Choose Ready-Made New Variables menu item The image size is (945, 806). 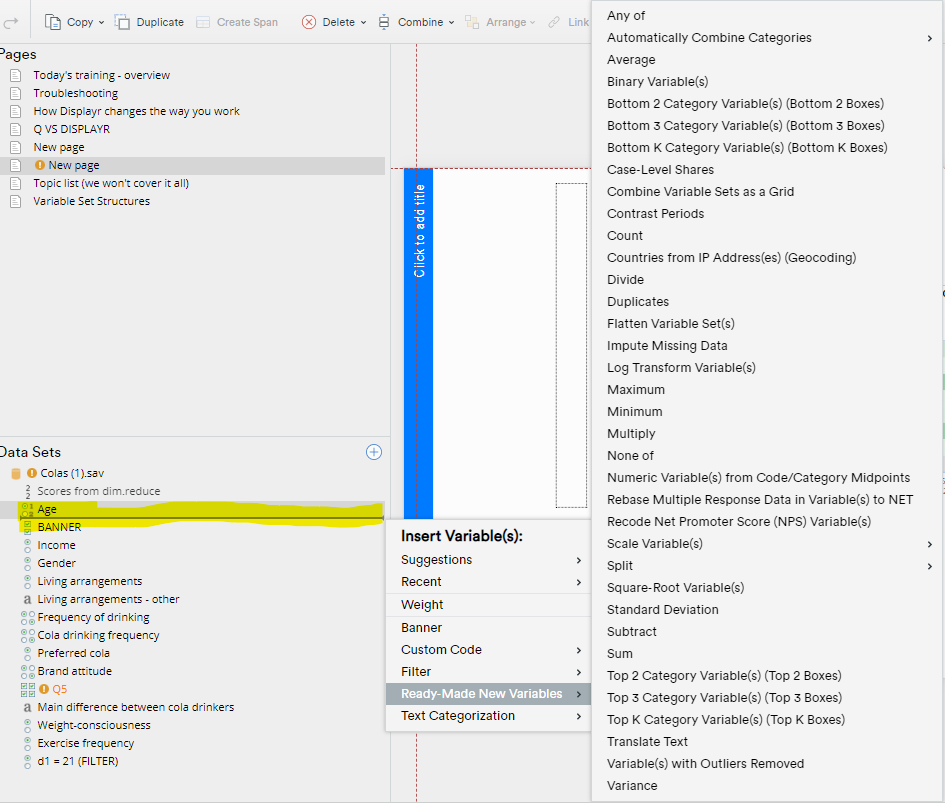[488, 694]
